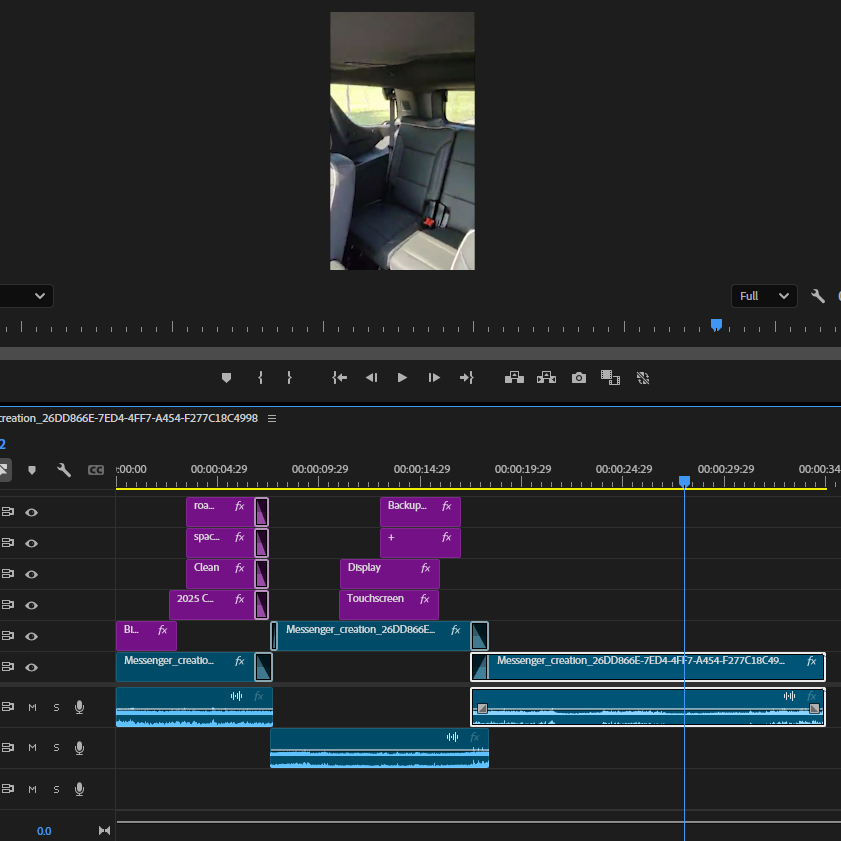The width and height of the screenshot is (841, 841).
Task: Click the Export Frame camera icon
Action: pos(579,378)
